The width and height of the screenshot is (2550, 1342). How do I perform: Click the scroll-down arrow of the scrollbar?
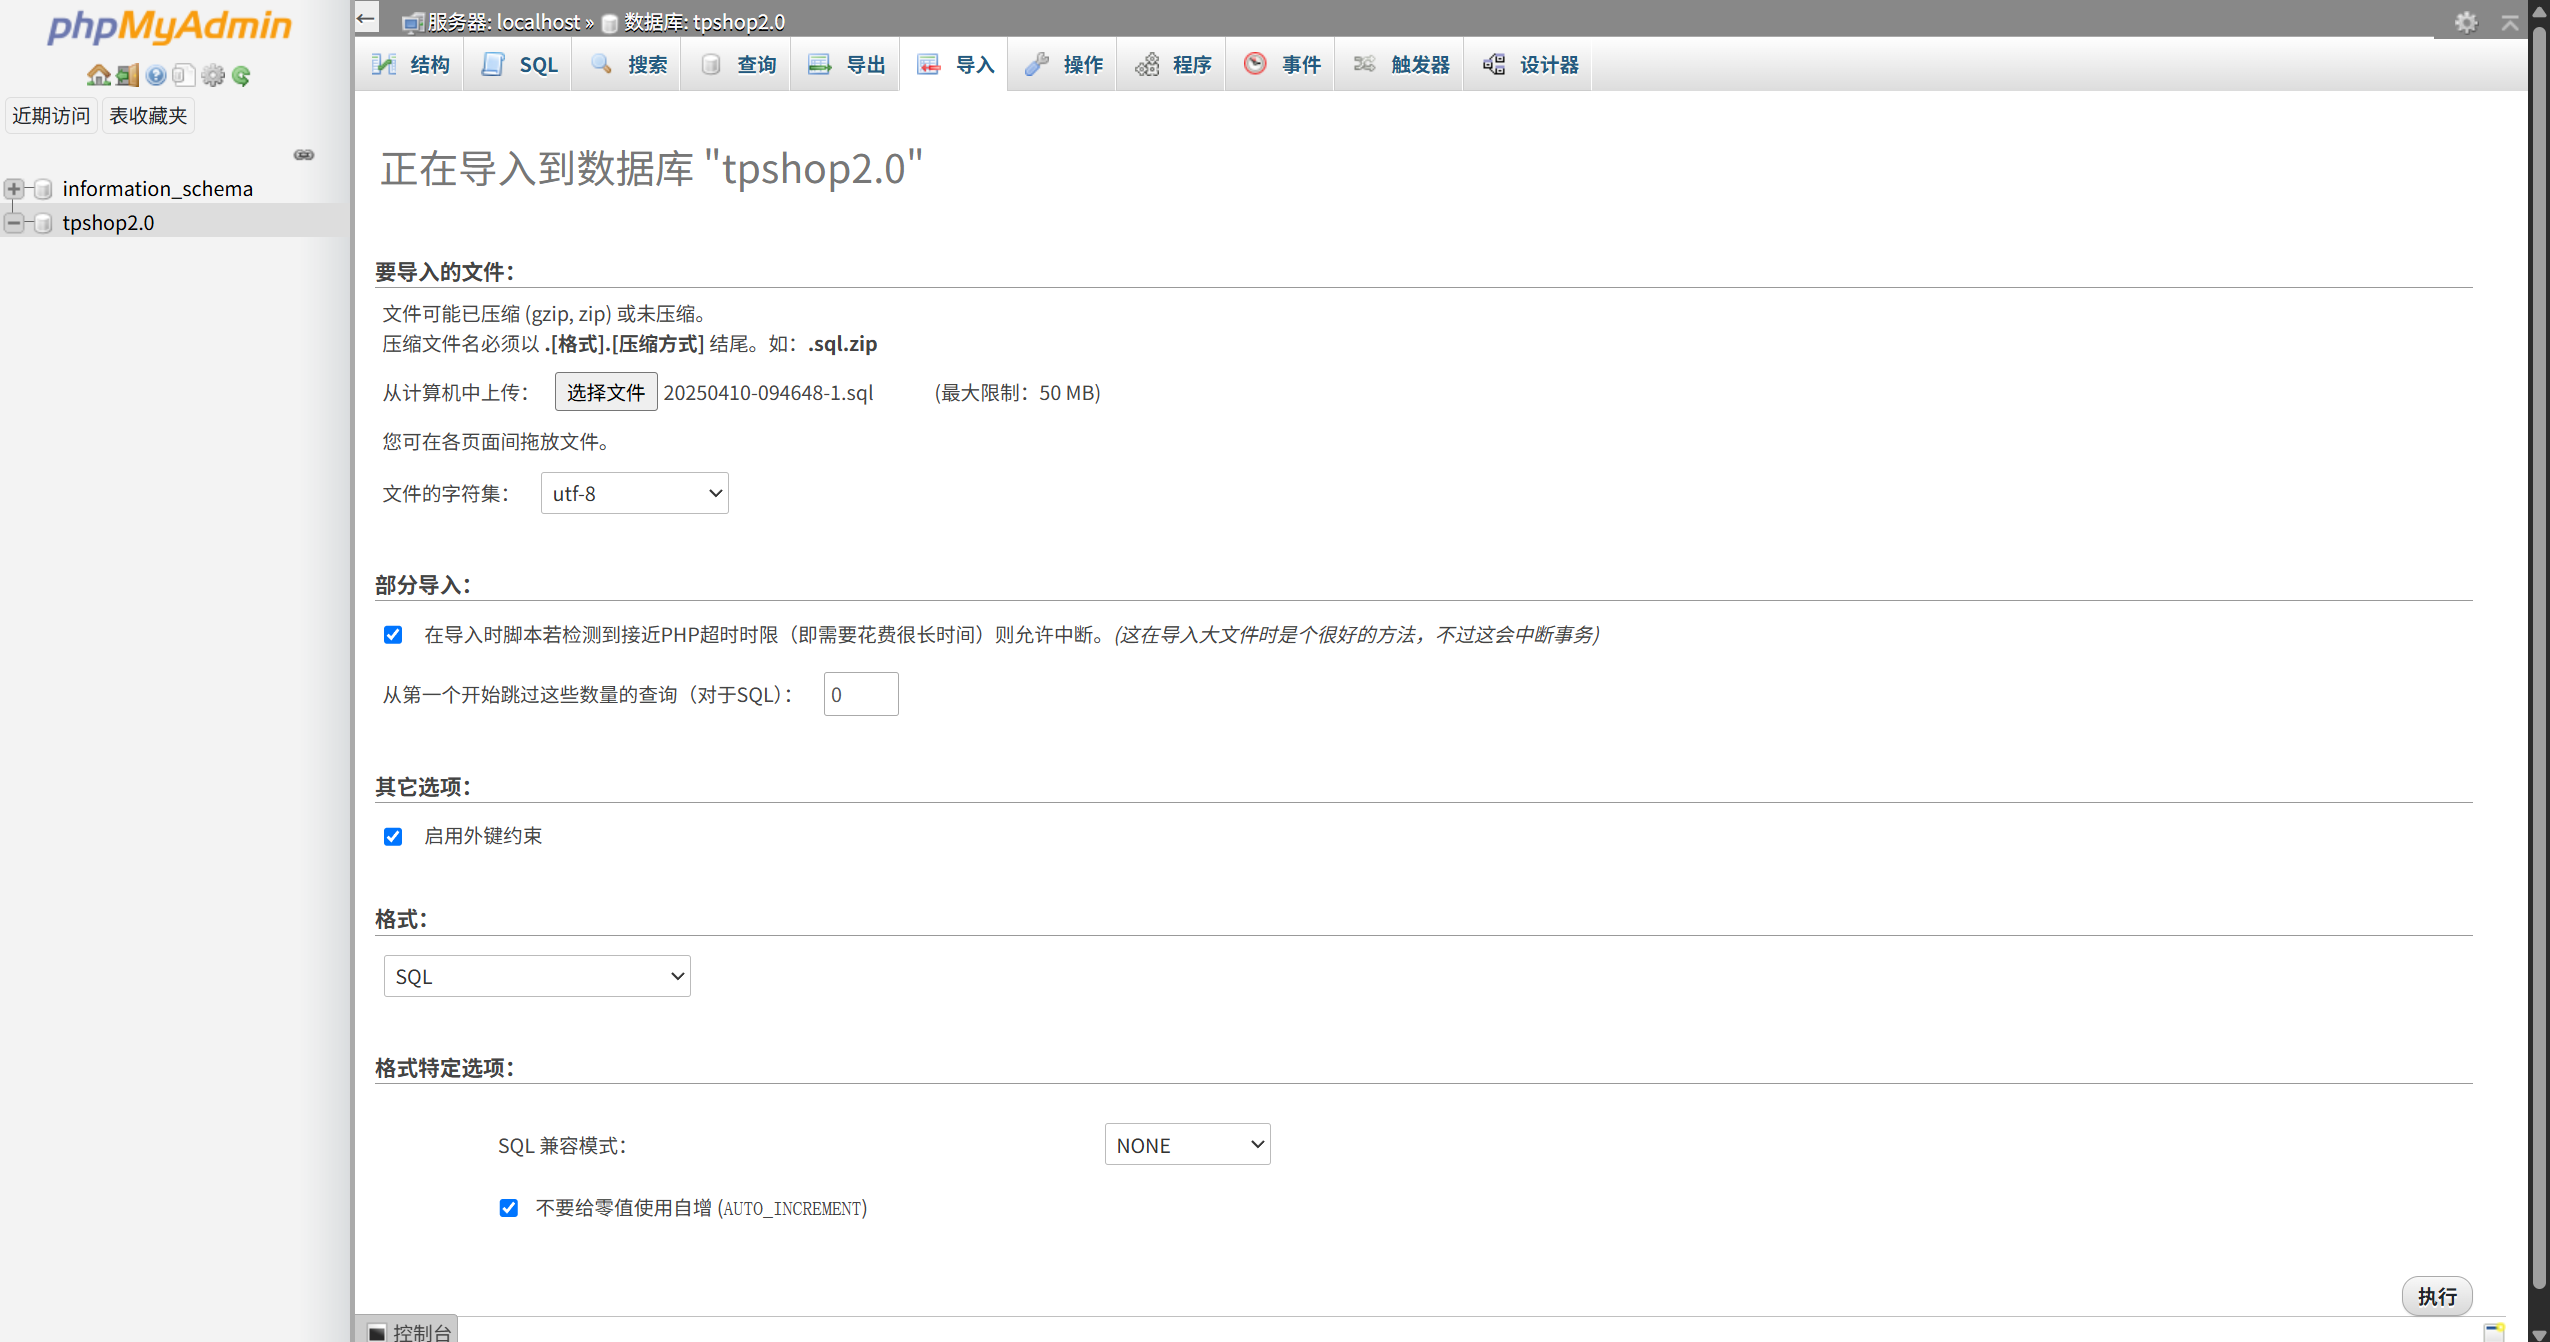(x=2539, y=1334)
